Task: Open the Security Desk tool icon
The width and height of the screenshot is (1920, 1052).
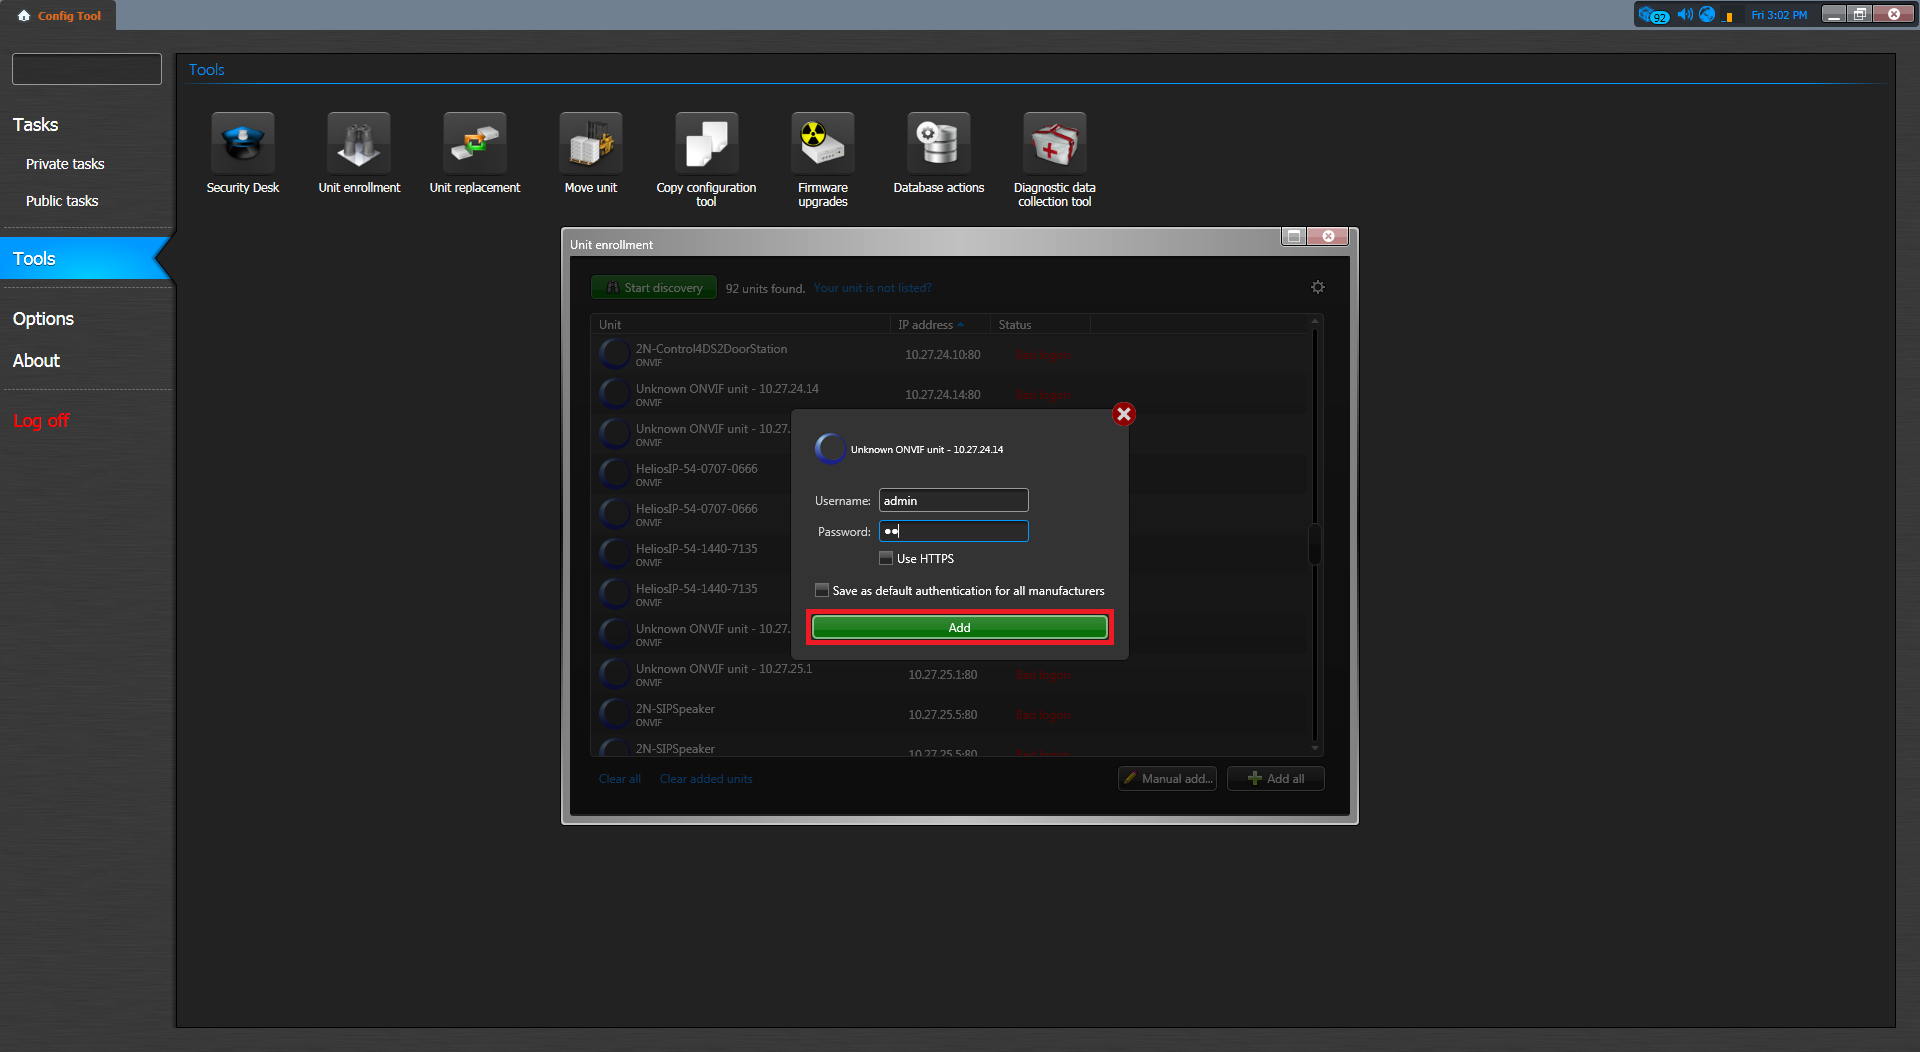Action: pyautogui.click(x=242, y=144)
